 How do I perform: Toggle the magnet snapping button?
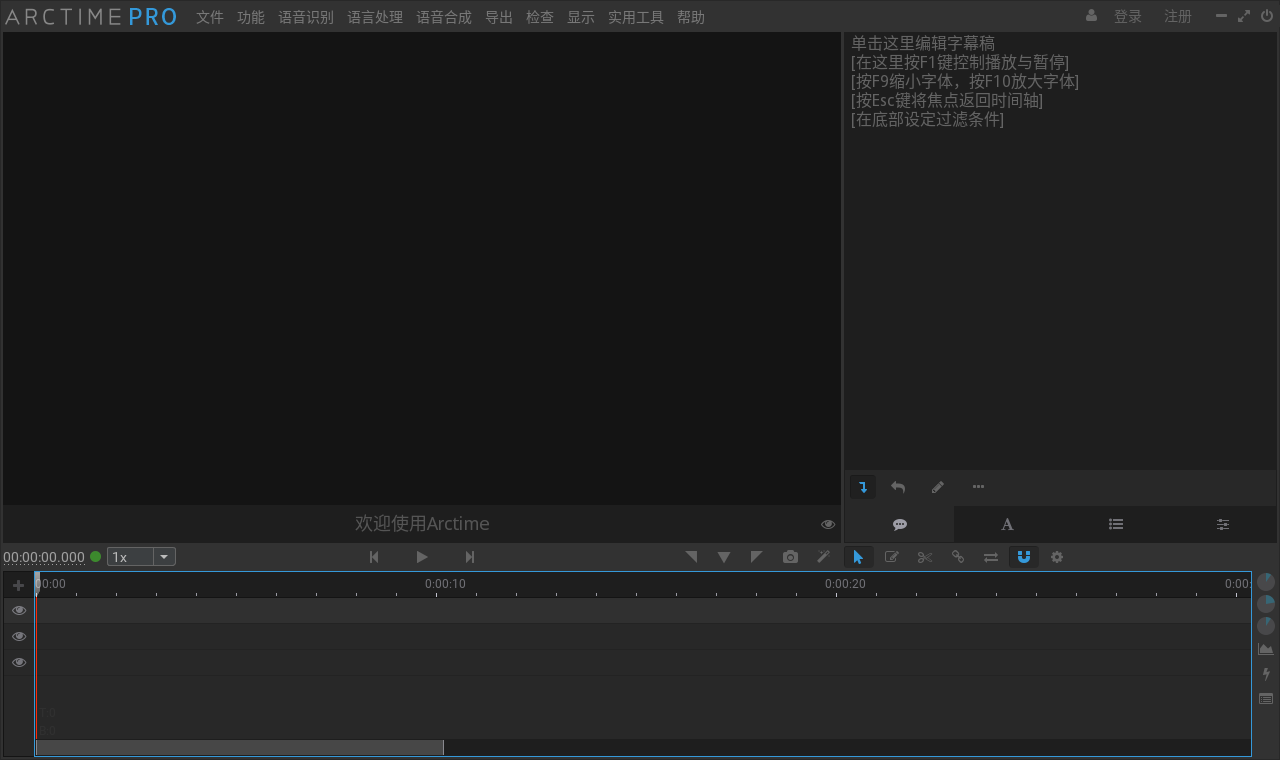click(x=1024, y=557)
